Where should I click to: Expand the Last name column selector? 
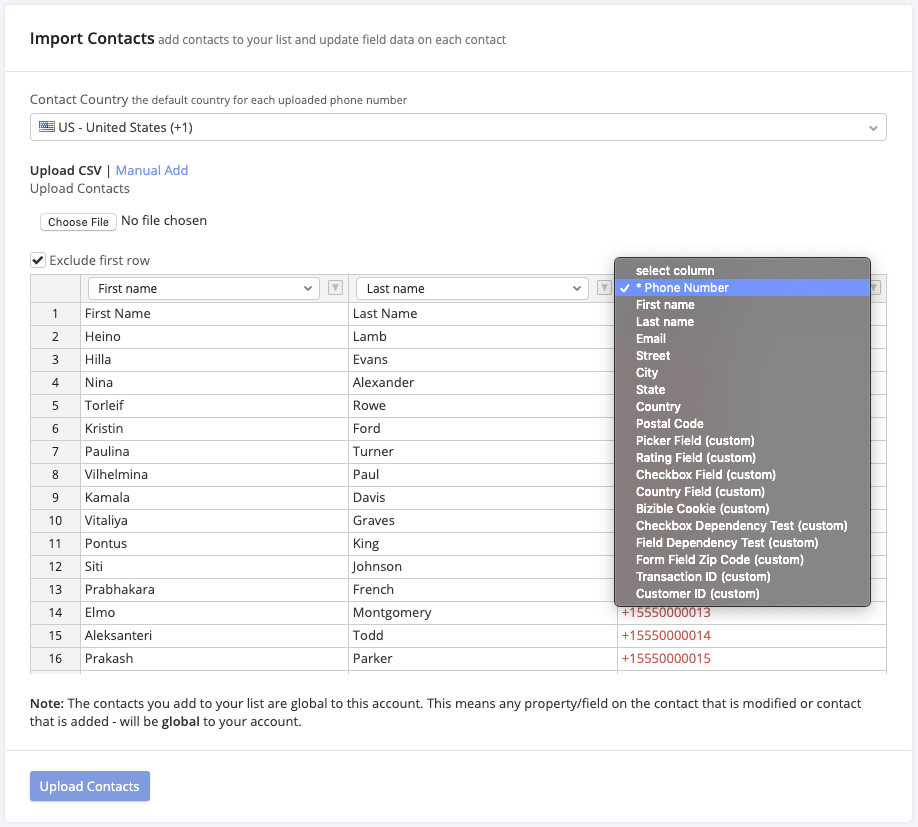pyautogui.click(x=472, y=288)
